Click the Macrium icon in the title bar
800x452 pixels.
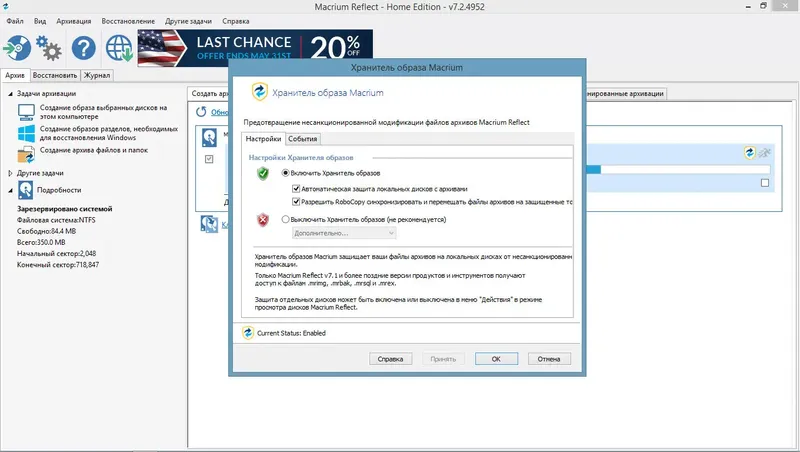6,6
